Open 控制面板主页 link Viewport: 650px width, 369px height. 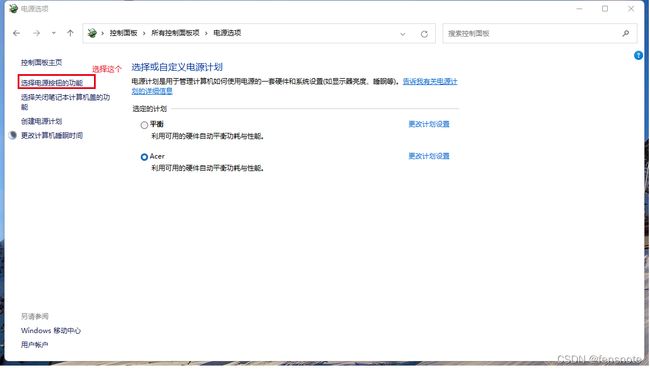tap(41, 63)
